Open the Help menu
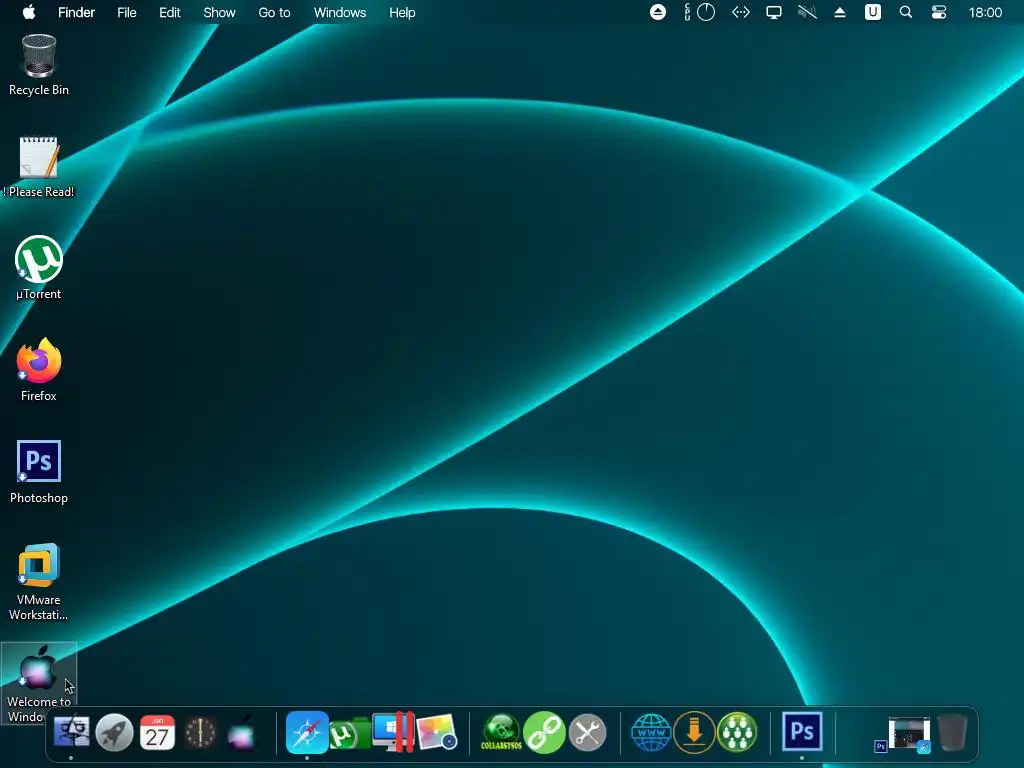Screen dimensions: 1024x768 click(402, 12)
